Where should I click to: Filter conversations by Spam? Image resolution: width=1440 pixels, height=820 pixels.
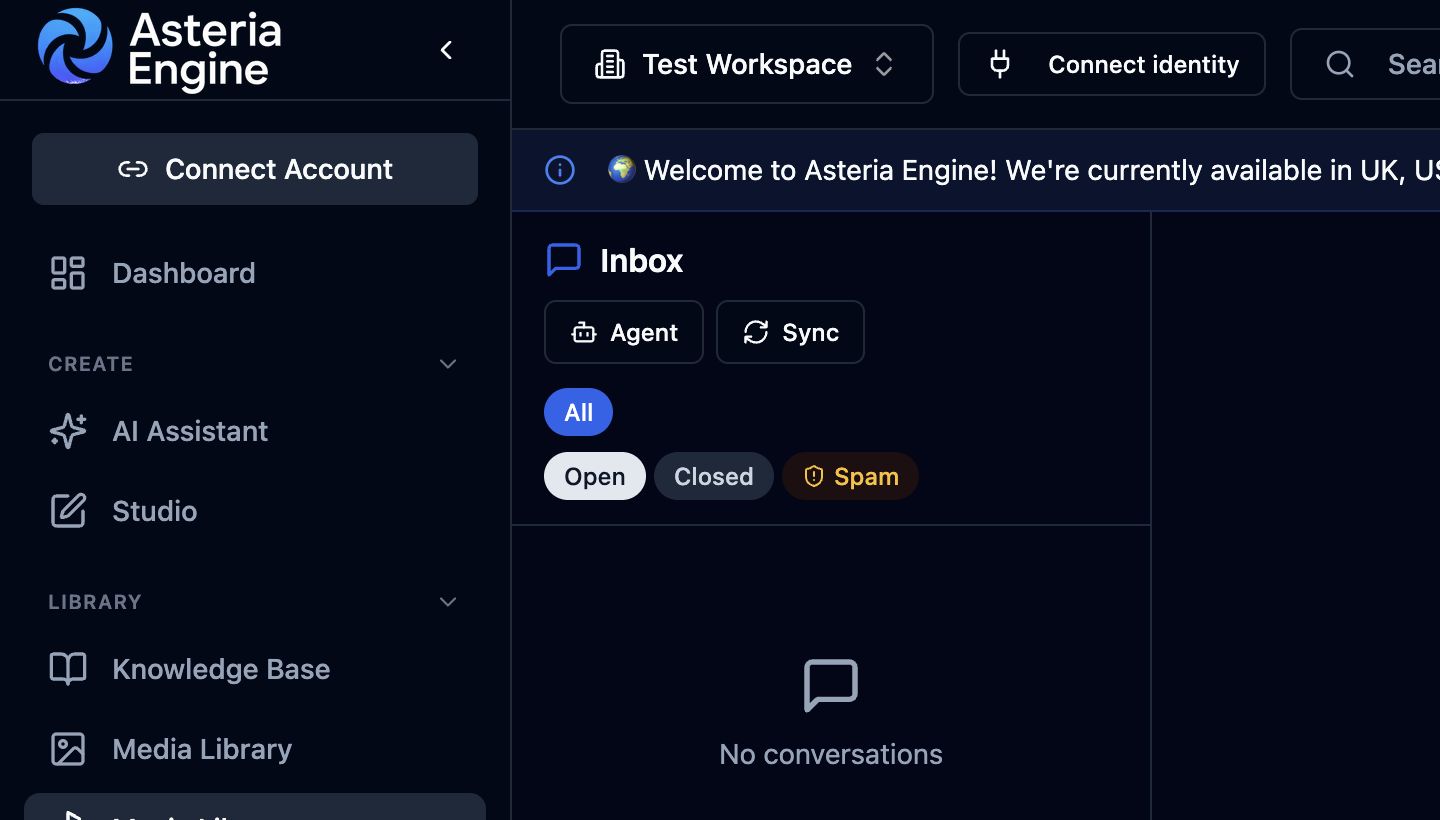(x=850, y=476)
